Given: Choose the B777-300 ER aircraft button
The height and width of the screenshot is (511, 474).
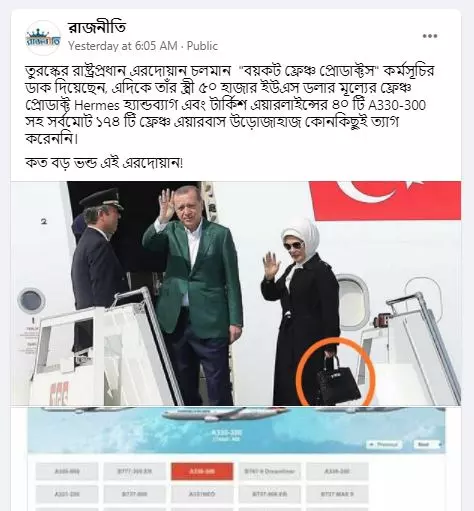Looking at the screenshot, I should pos(134,471).
